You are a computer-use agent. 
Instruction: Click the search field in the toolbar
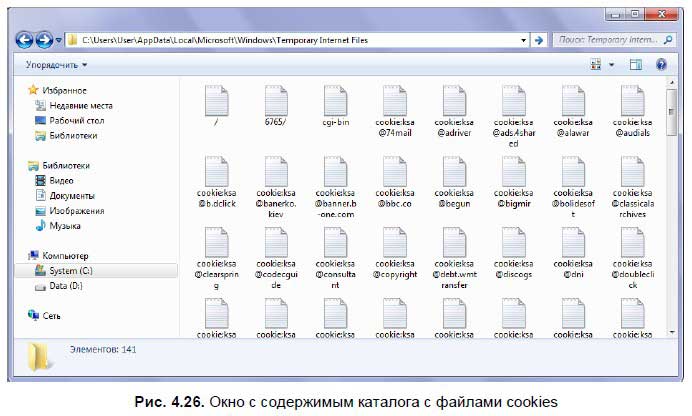[x=608, y=40]
